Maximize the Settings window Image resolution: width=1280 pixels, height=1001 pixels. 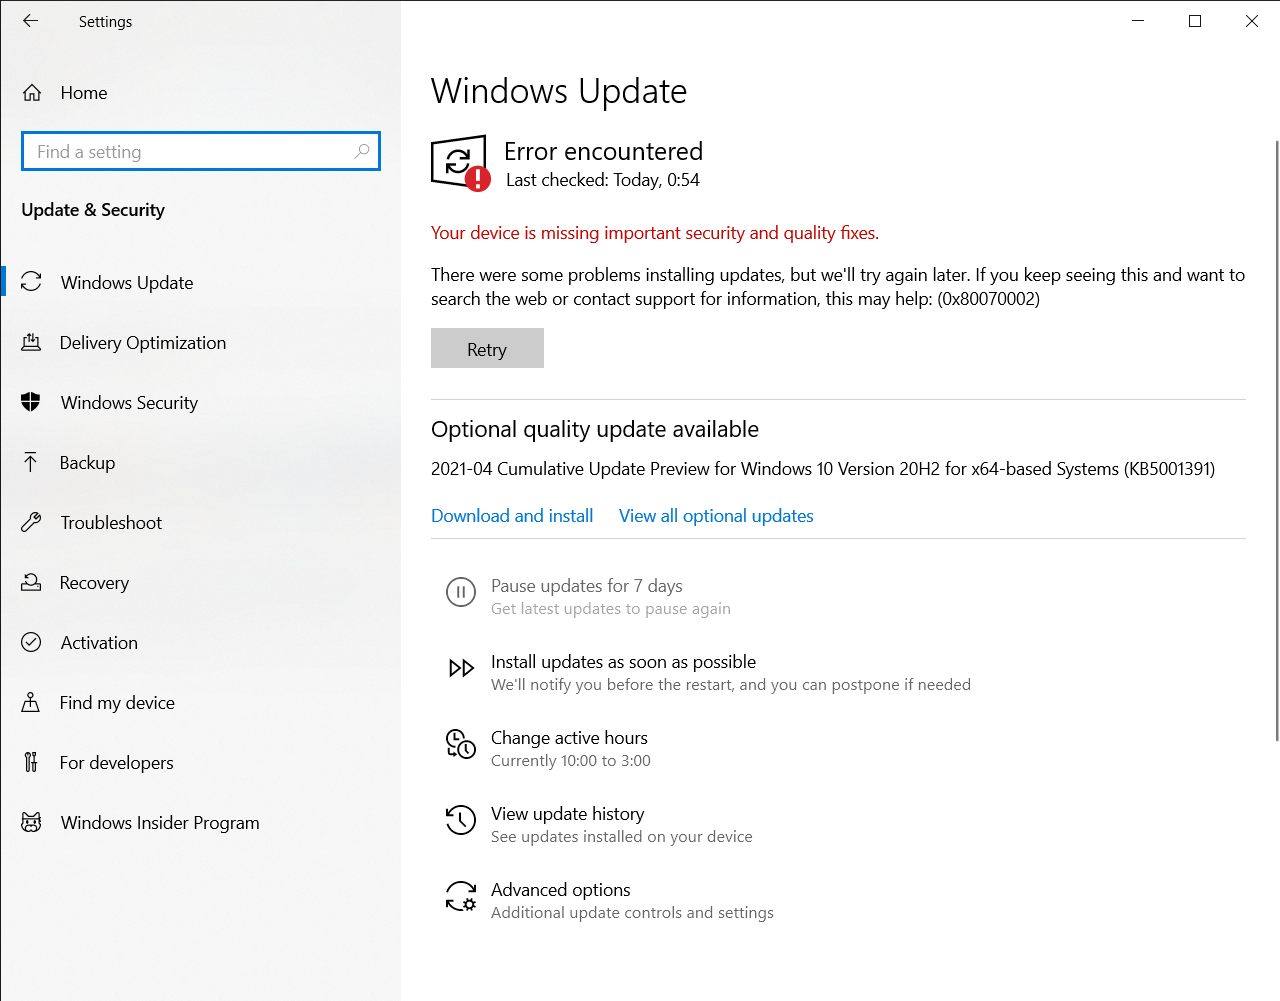click(1195, 21)
